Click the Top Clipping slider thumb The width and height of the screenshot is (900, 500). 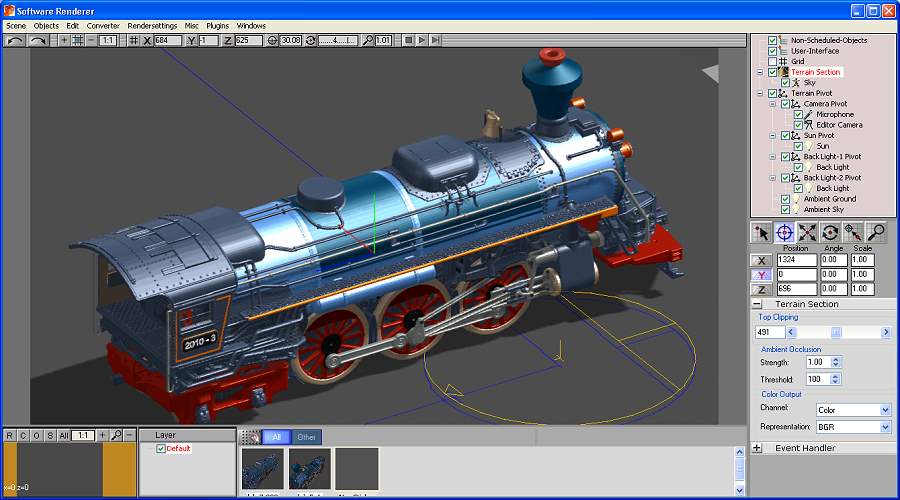pyautogui.click(x=836, y=332)
